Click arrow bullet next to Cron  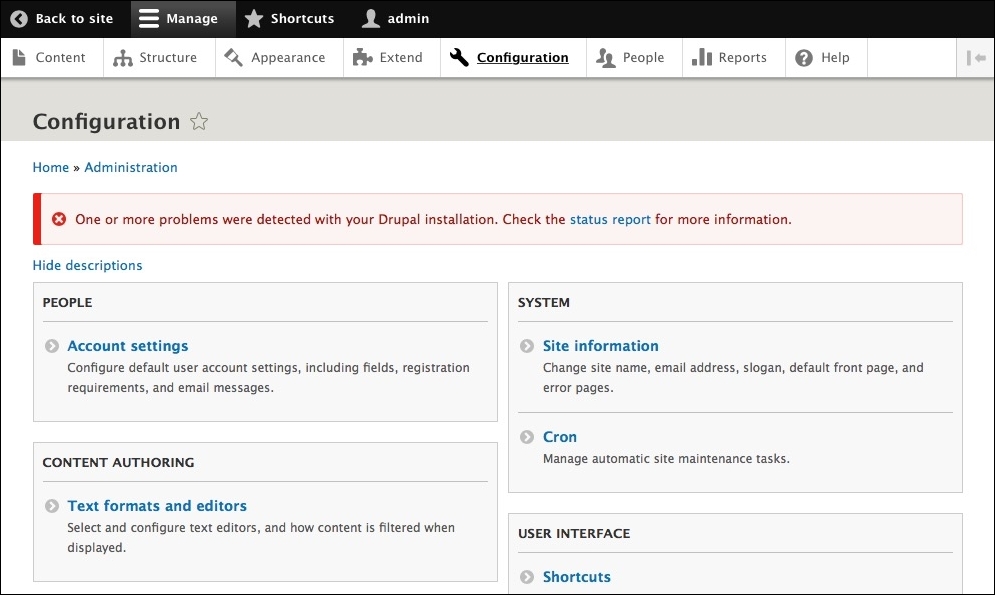527,436
